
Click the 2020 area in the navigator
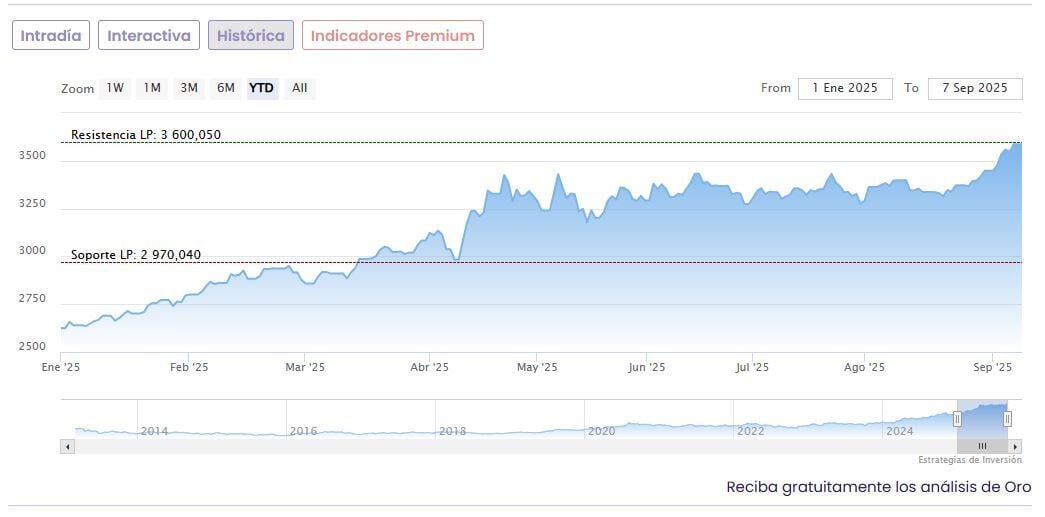(601, 431)
